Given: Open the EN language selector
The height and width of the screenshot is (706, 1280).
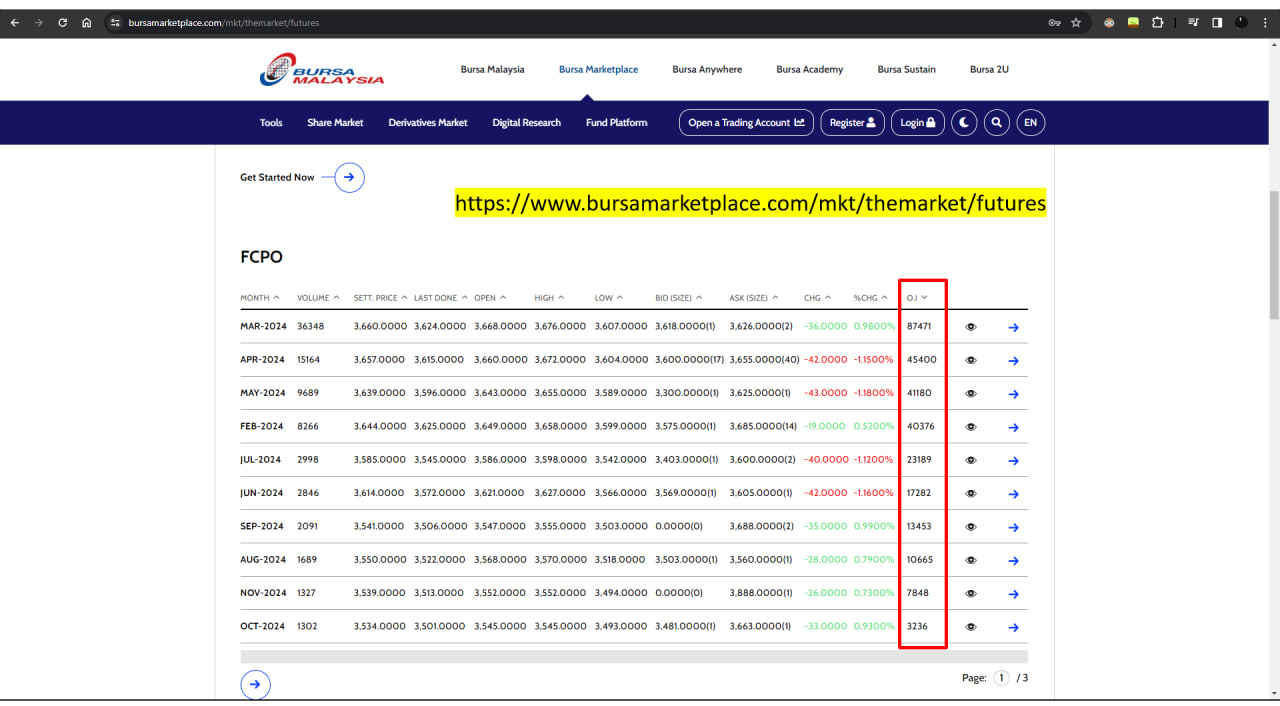Looking at the screenshot, I should click(x=1030, y=123).
